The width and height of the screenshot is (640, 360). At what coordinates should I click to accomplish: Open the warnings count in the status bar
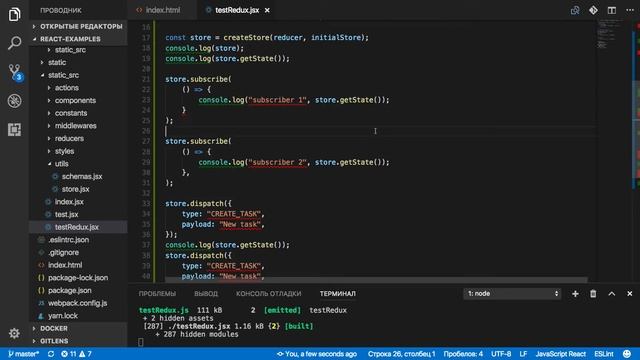click(85, 354)
